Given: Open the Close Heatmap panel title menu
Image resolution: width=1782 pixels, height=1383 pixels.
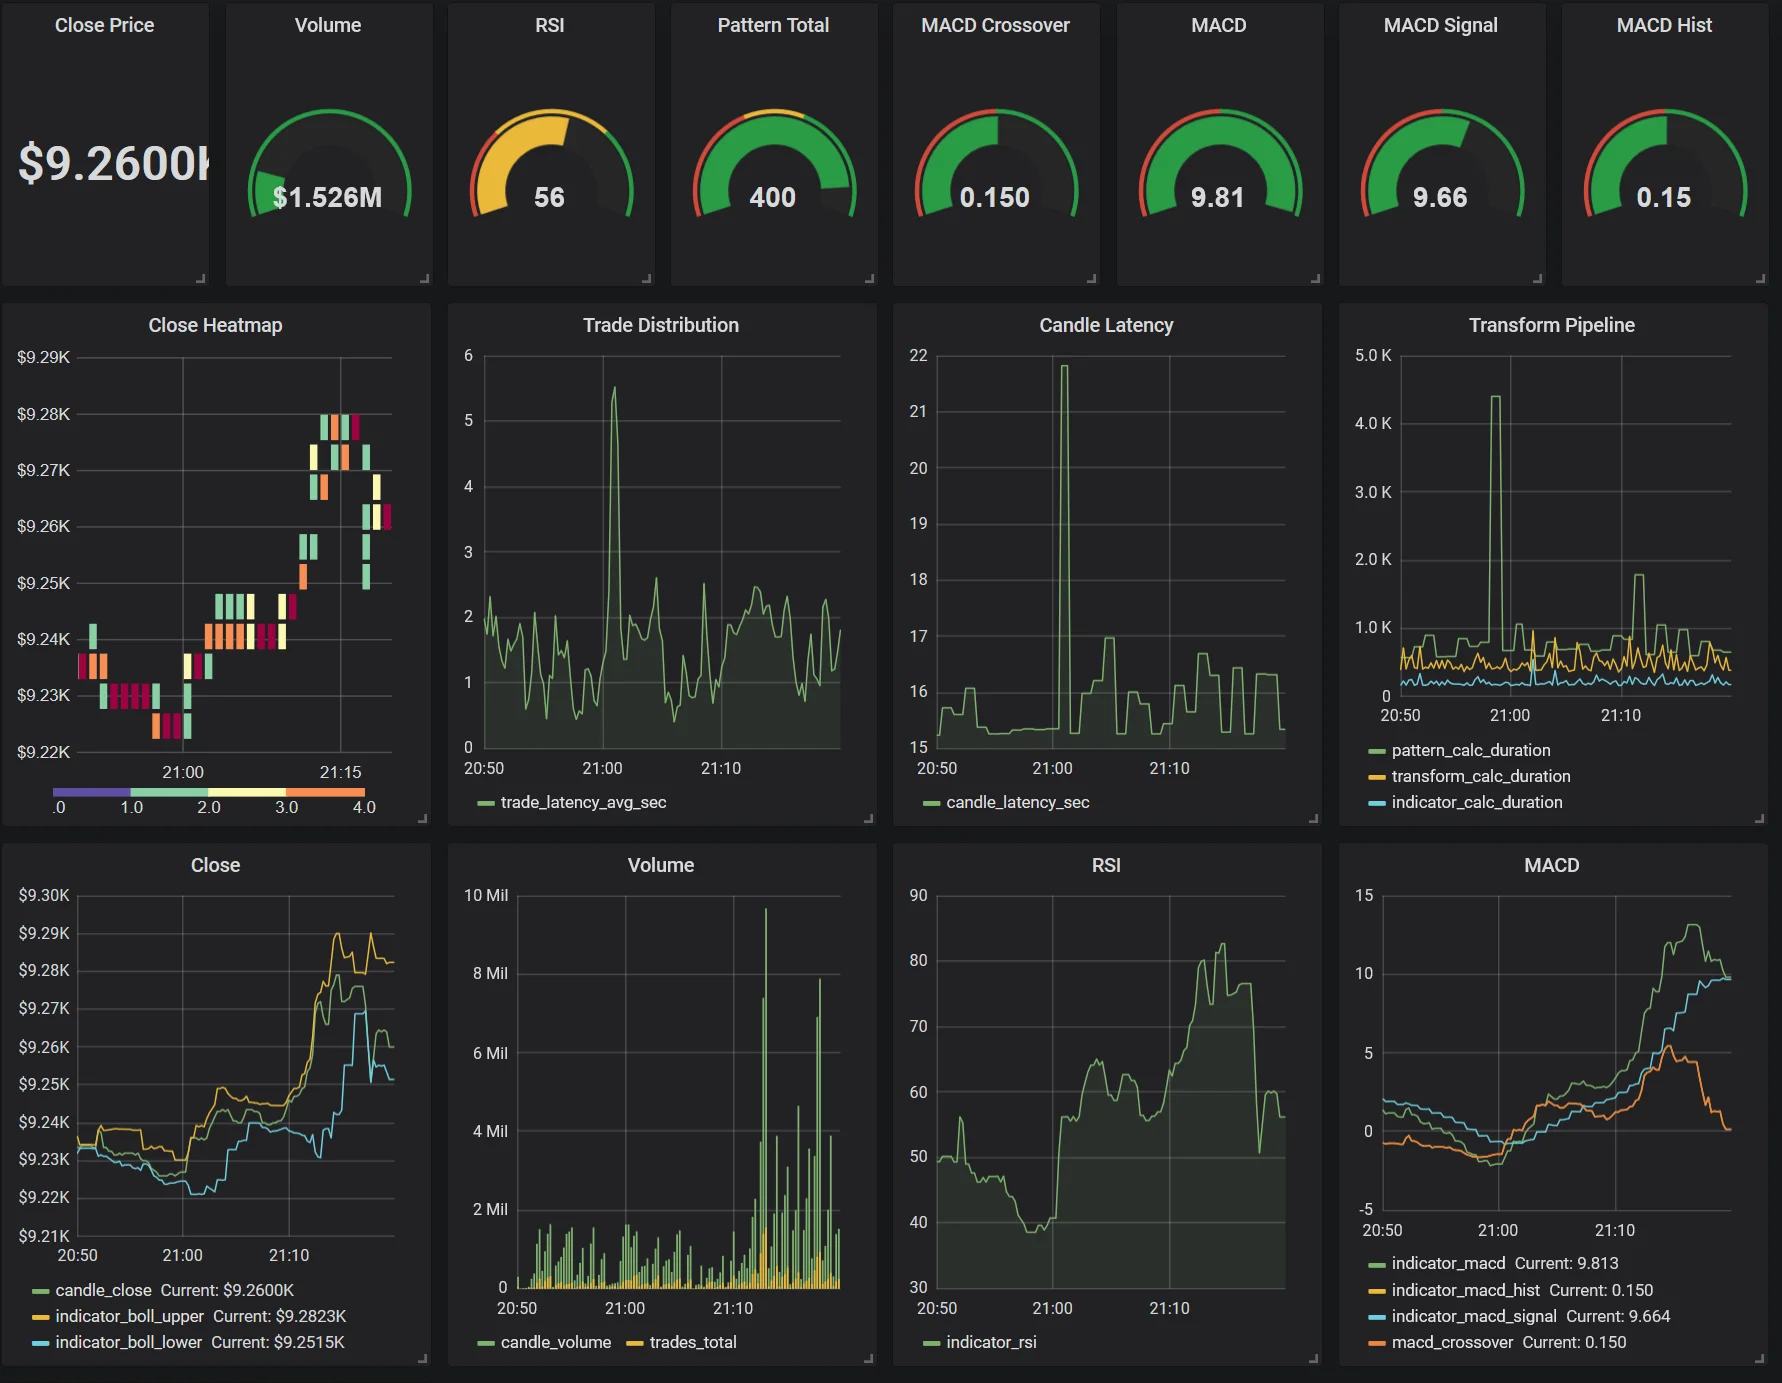Looking at the screenshot, I should 215,325.
